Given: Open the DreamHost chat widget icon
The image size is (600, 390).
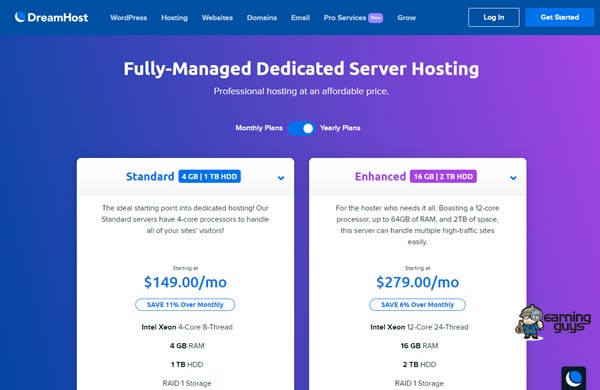Looking at the screenshot, I should tap(574, 378).
